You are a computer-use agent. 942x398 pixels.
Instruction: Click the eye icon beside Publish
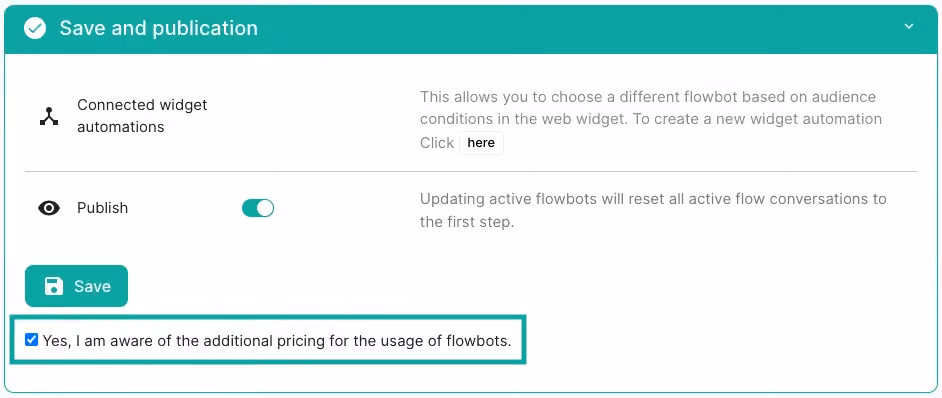coord(49,209)
